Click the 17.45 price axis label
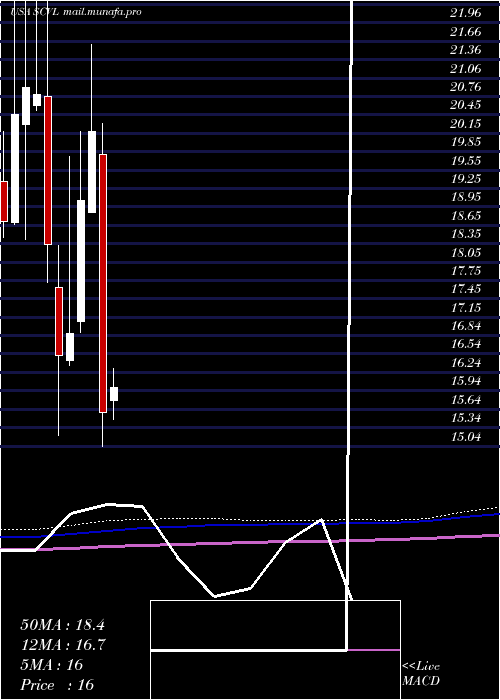 [x=466, y=289]
